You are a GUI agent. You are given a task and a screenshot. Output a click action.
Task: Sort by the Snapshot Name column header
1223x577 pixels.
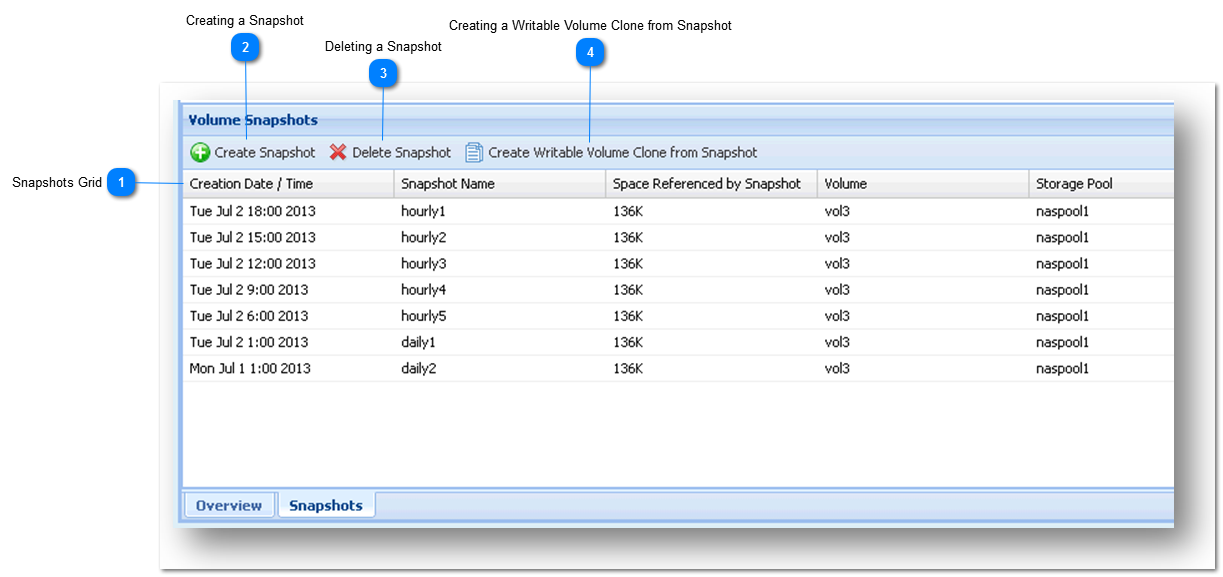click(x=451, y=183)
